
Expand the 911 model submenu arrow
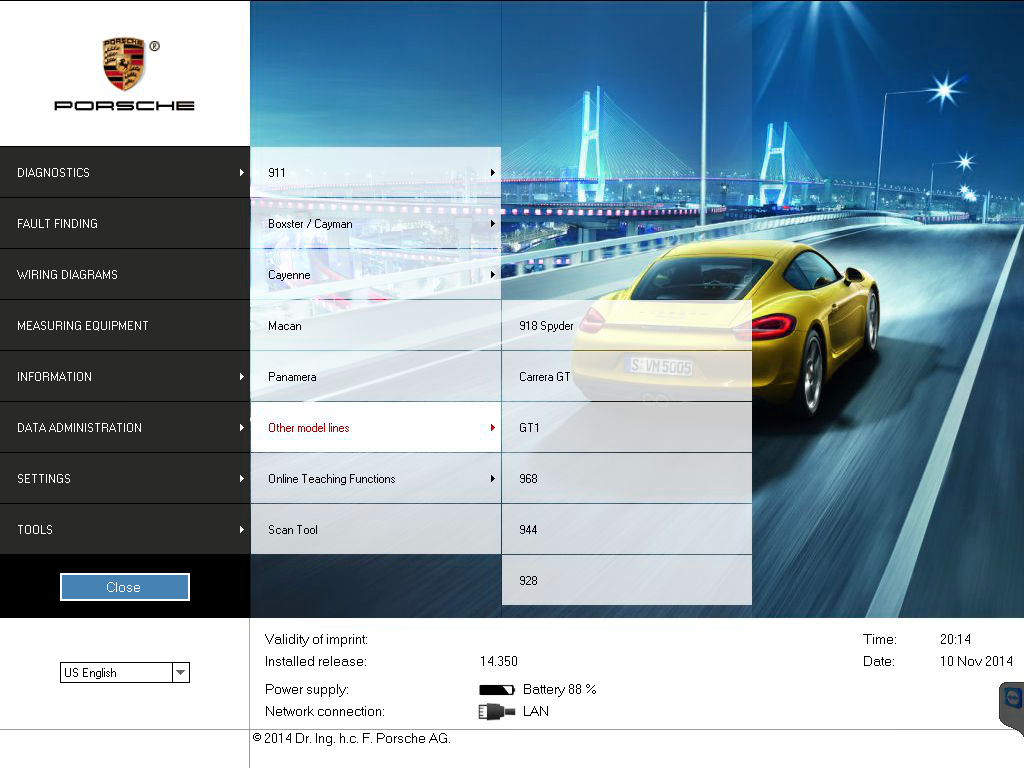tap(492, 173)
